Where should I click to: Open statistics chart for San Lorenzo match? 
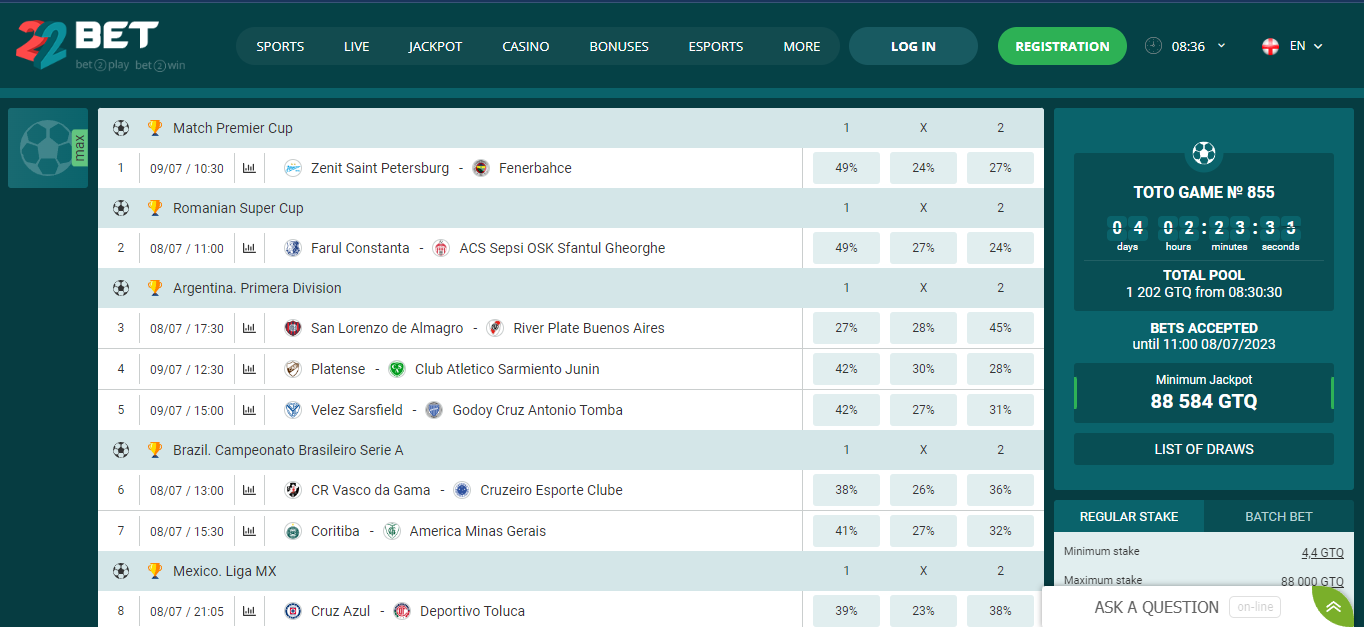(x=249, y=328)
